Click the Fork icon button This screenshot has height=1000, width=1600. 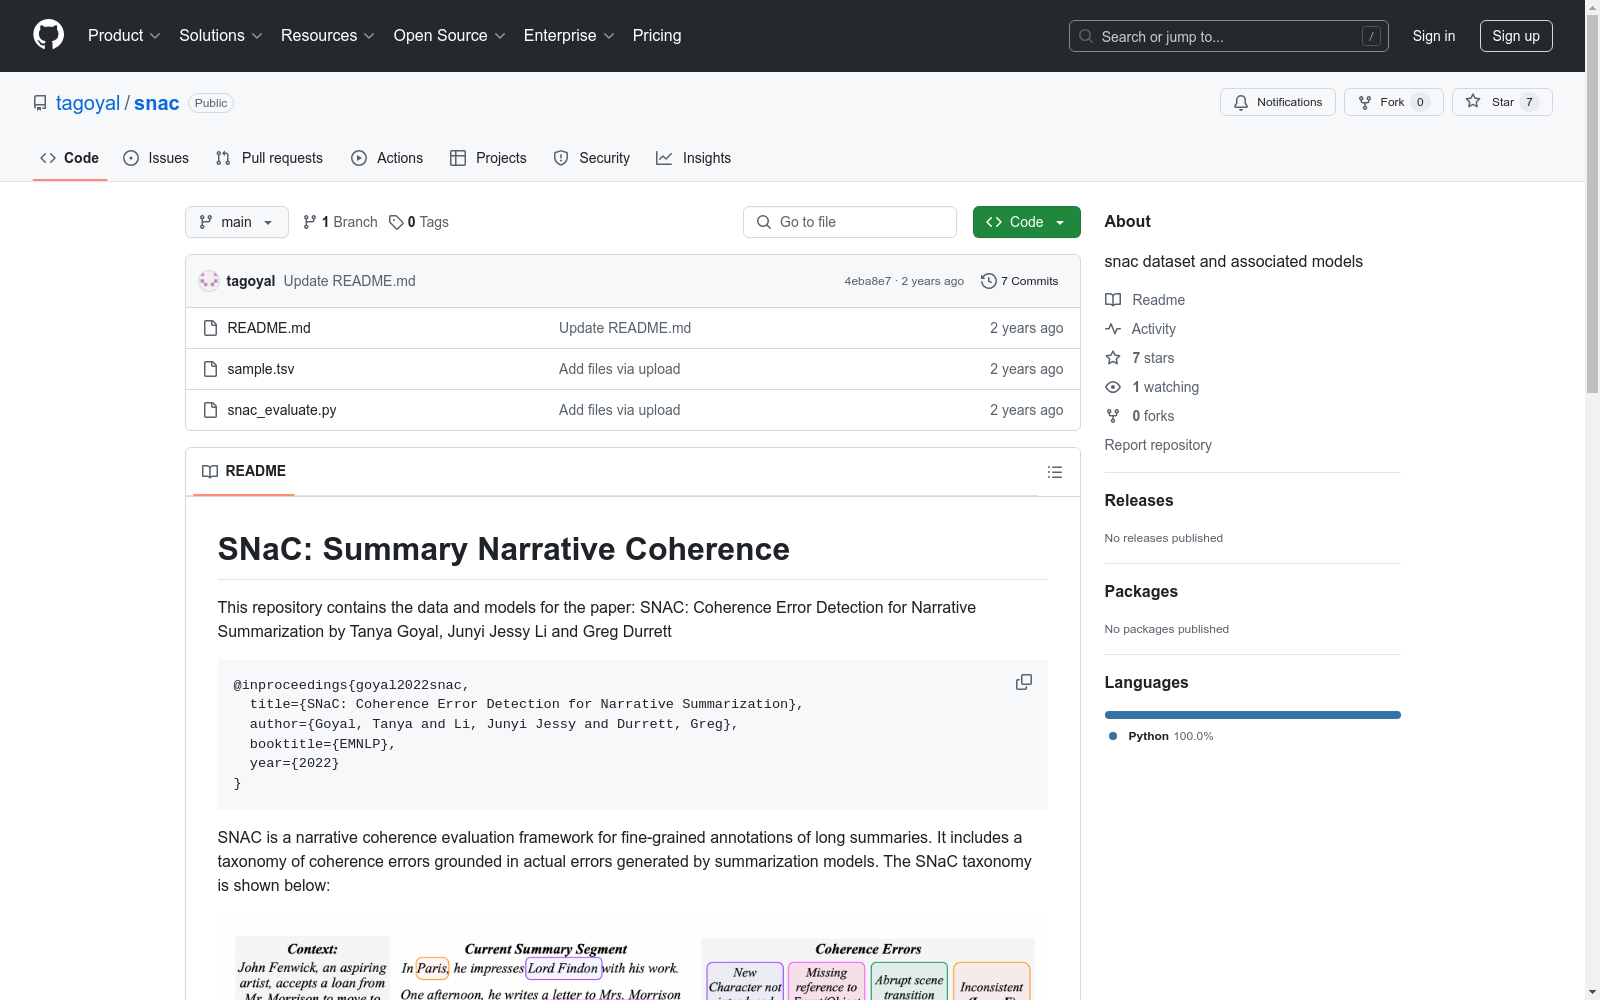click(1365, 102)
